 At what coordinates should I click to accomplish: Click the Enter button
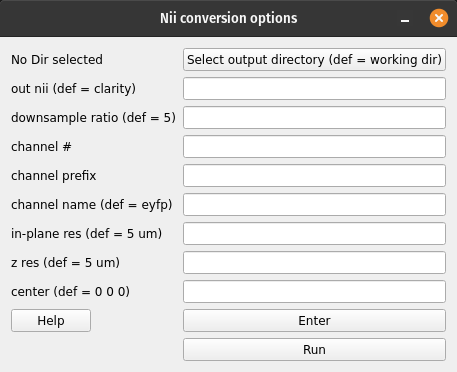coord(314,321)
